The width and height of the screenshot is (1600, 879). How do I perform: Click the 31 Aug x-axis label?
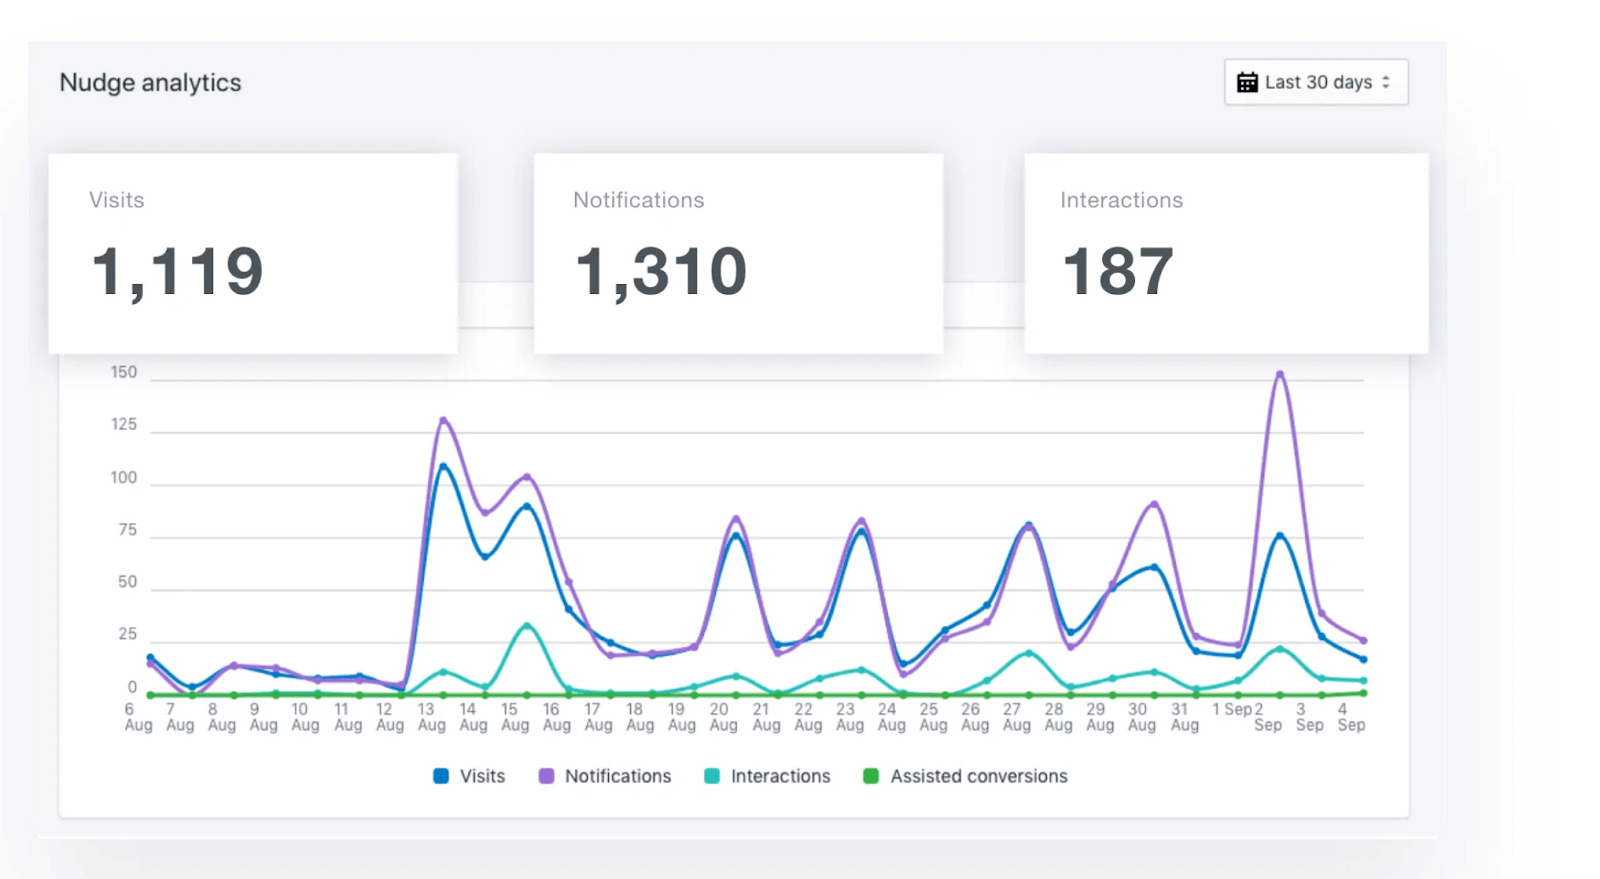pyautogui.click(x=1184, y=717)
